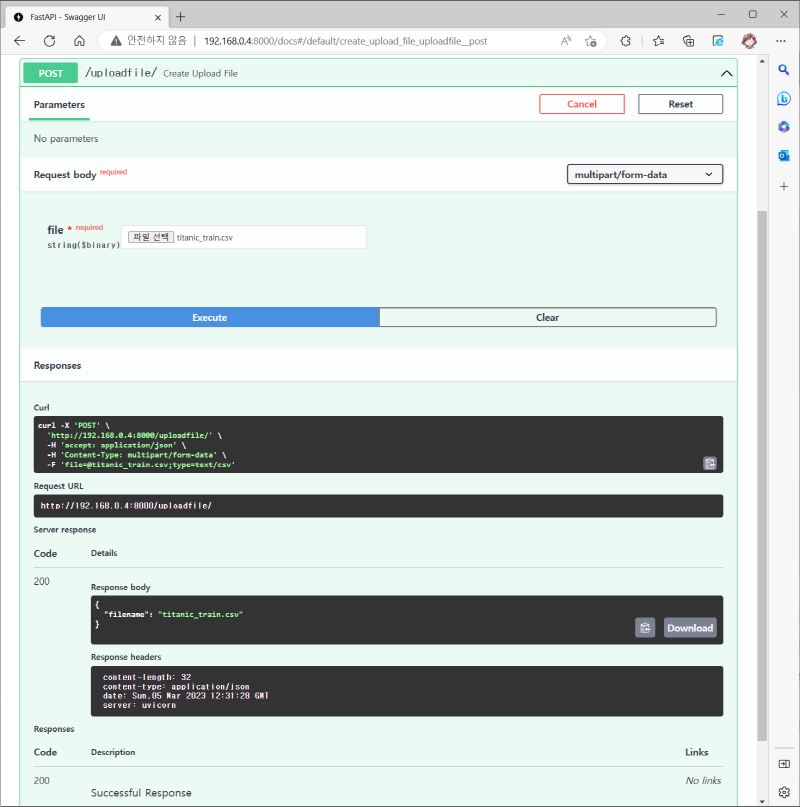The width and height of the screenshot is (800, 807).
Task: Open the favorites list
Action: click(x=658, y=41)
